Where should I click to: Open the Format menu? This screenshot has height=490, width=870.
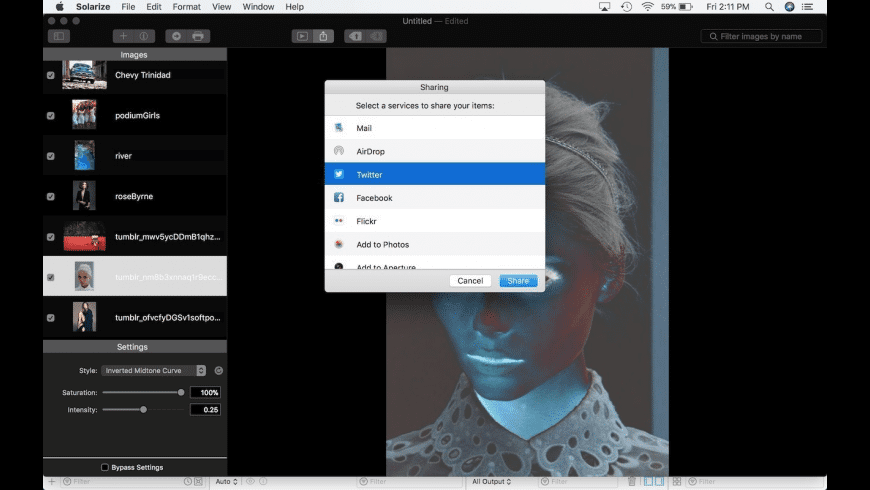pos(186,7)
